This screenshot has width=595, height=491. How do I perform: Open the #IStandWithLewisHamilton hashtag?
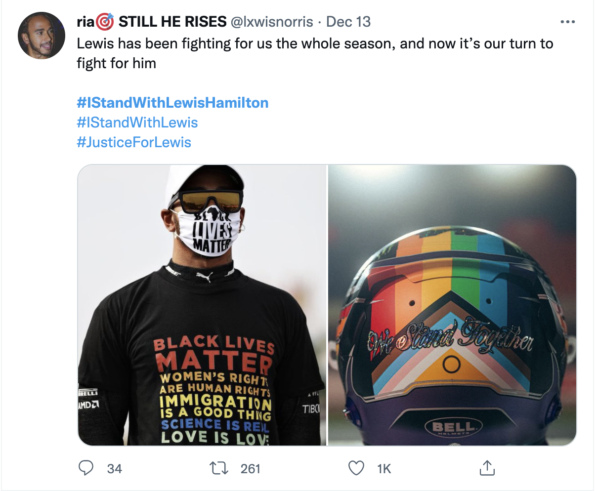pyautogui.click(x=173, y=103)
